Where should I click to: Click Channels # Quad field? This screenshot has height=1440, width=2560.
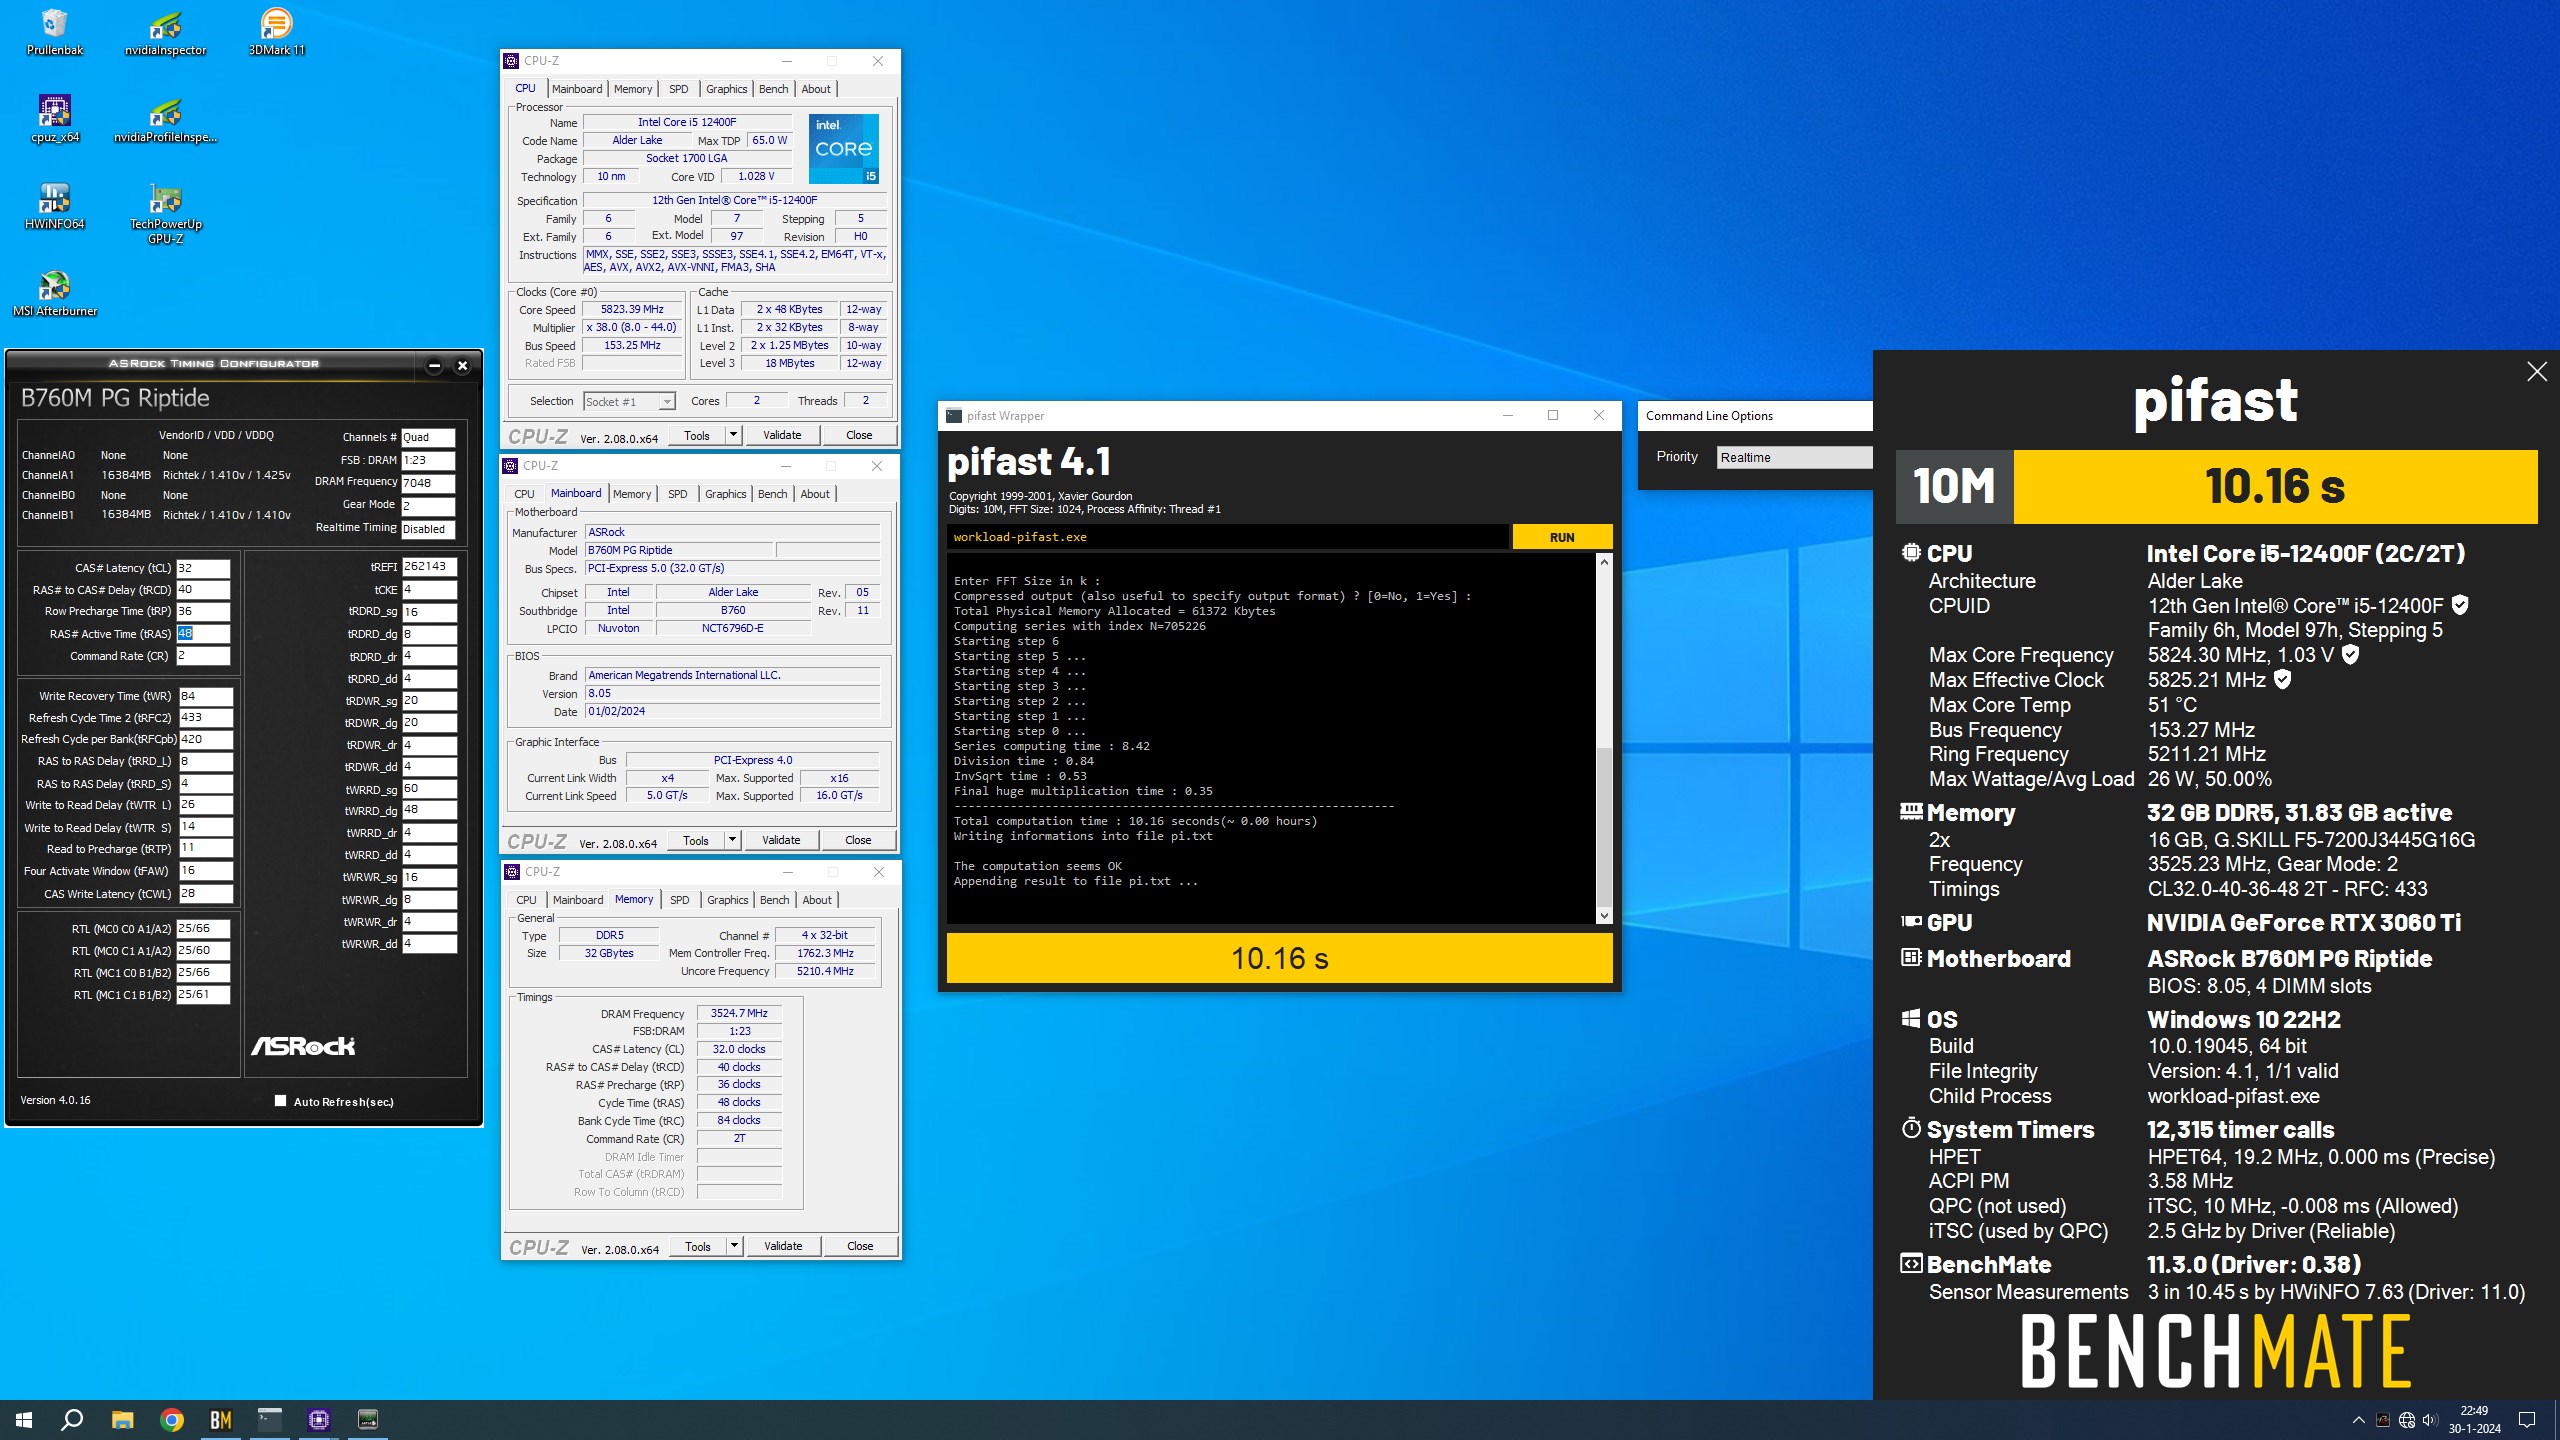(429, 437)
